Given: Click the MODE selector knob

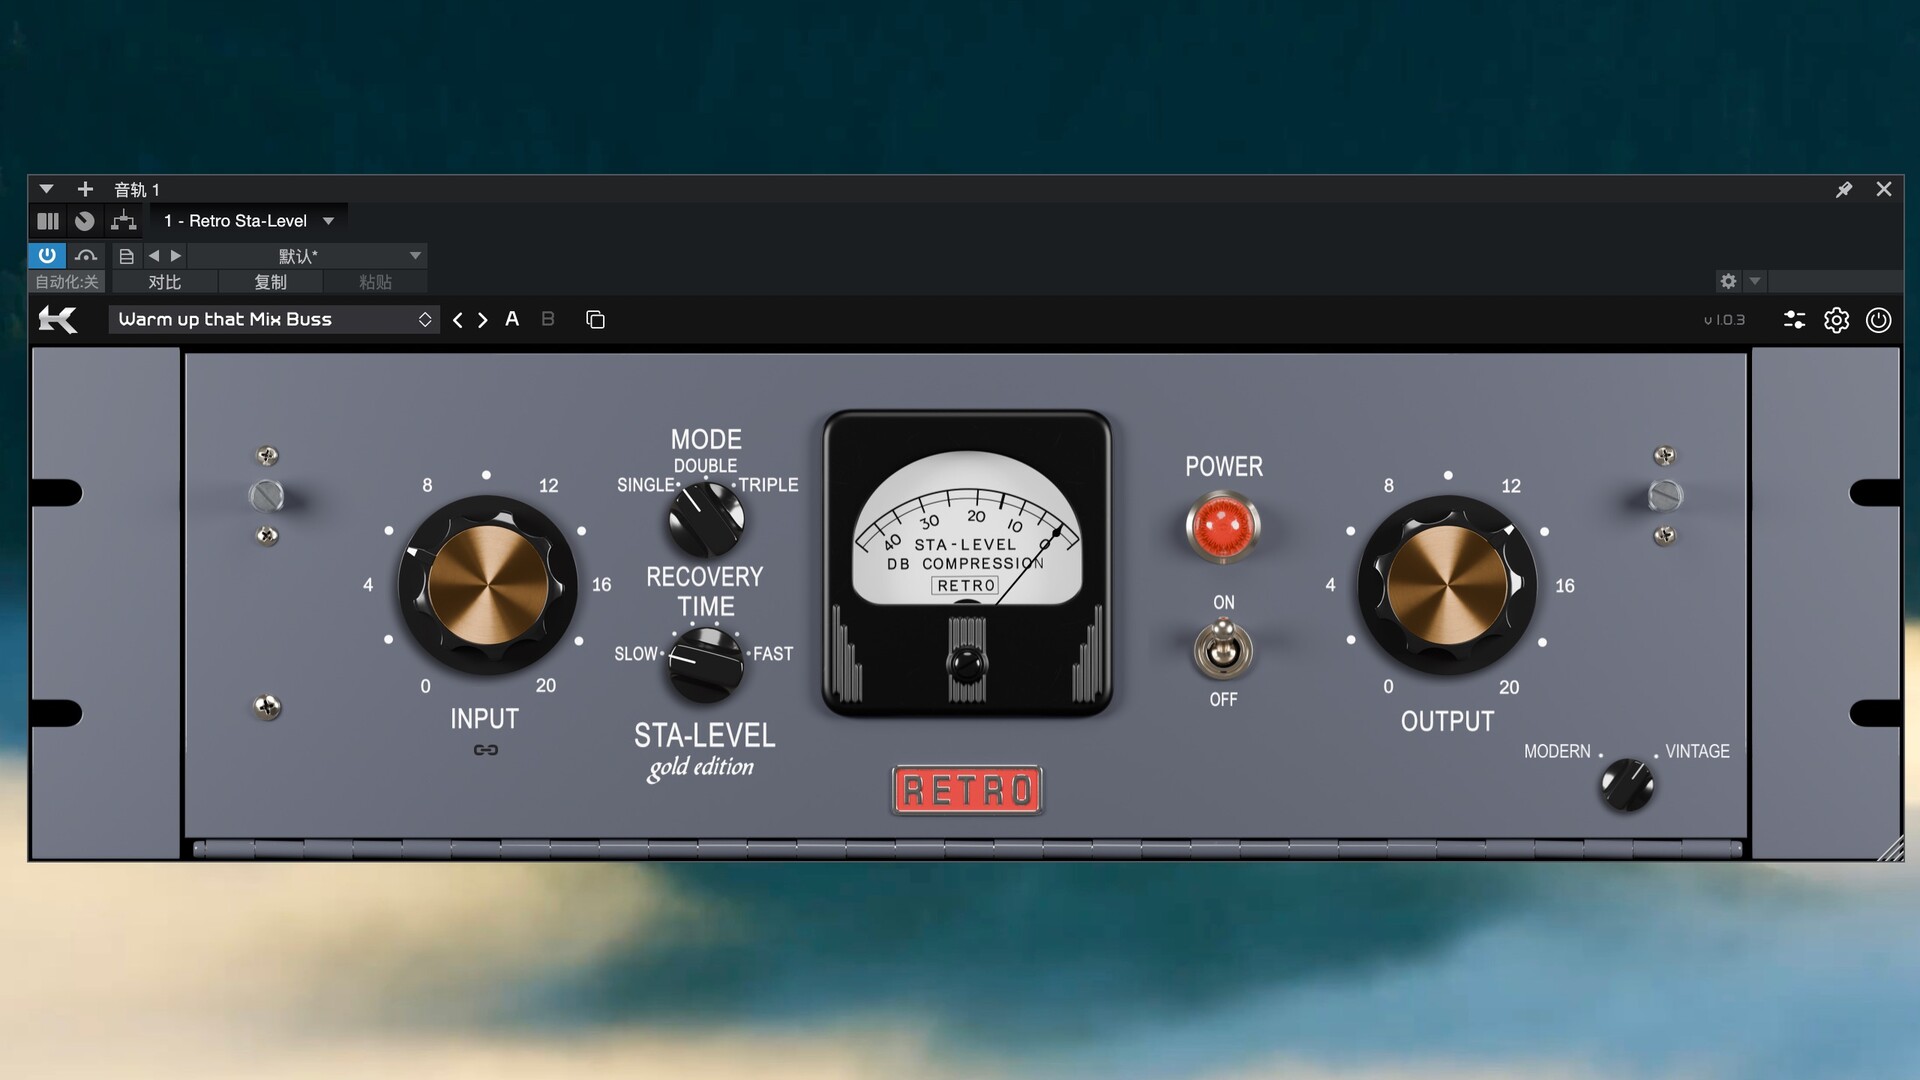Looking at the screenshot, I should [x=706, y=519].
